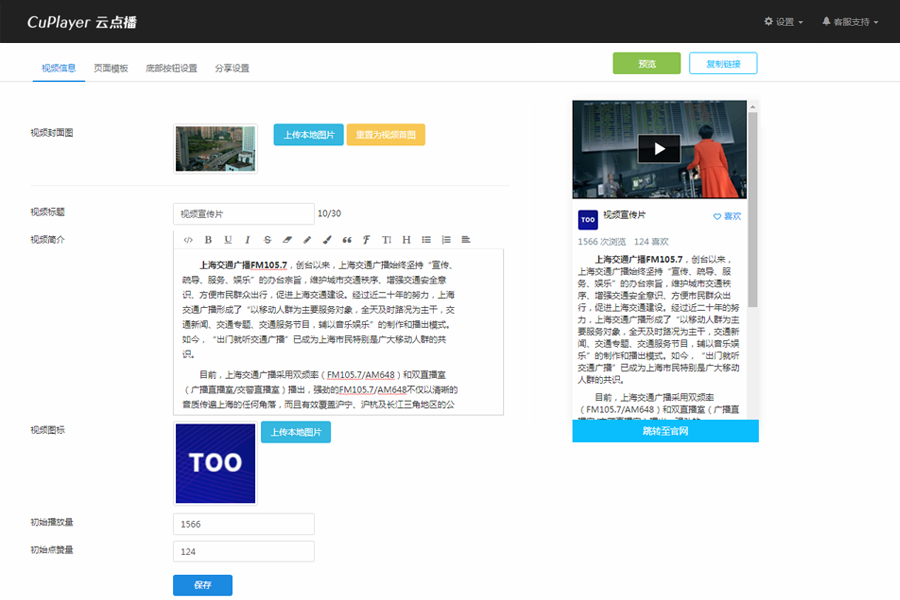
Task: Open the 设置 dropdown menu
Action: tap(783, 21)
